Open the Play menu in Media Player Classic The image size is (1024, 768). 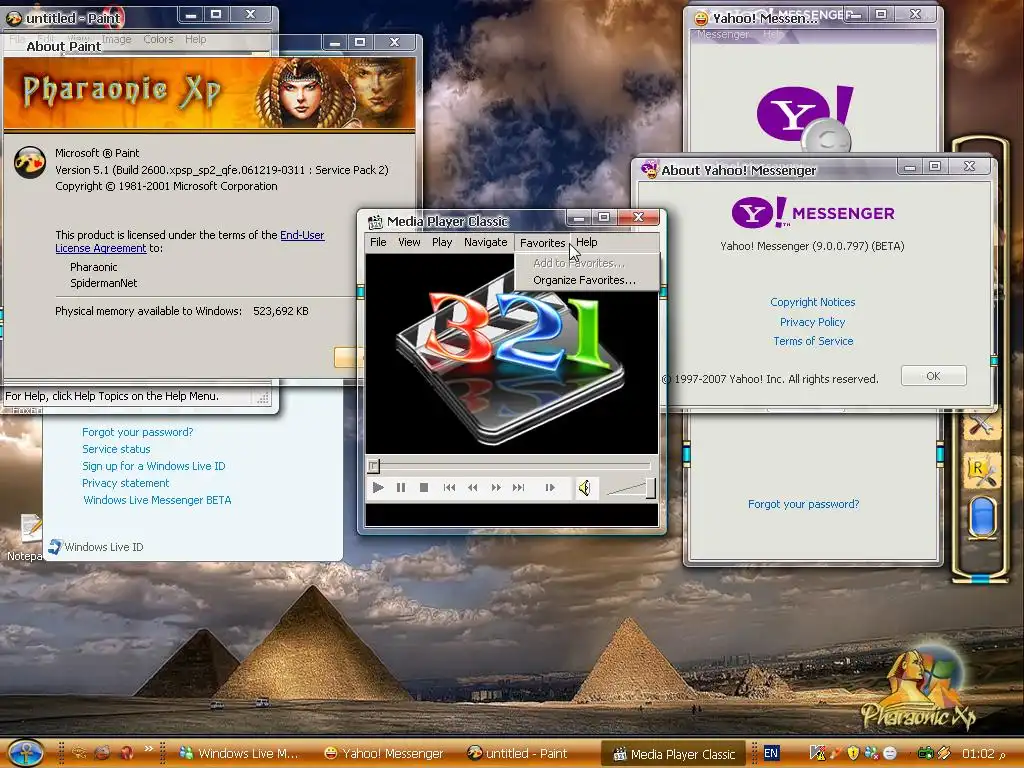442,242
